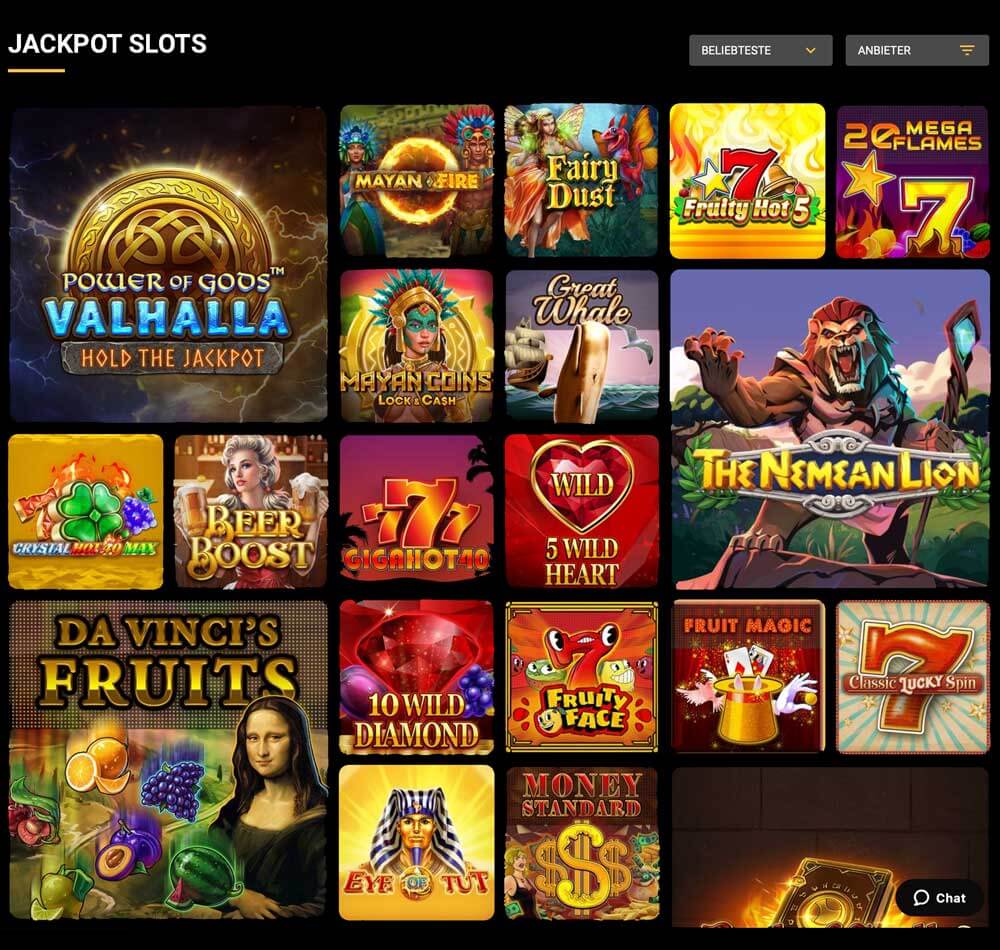Open the 20 Mega Flames game

tap(913, 181)
